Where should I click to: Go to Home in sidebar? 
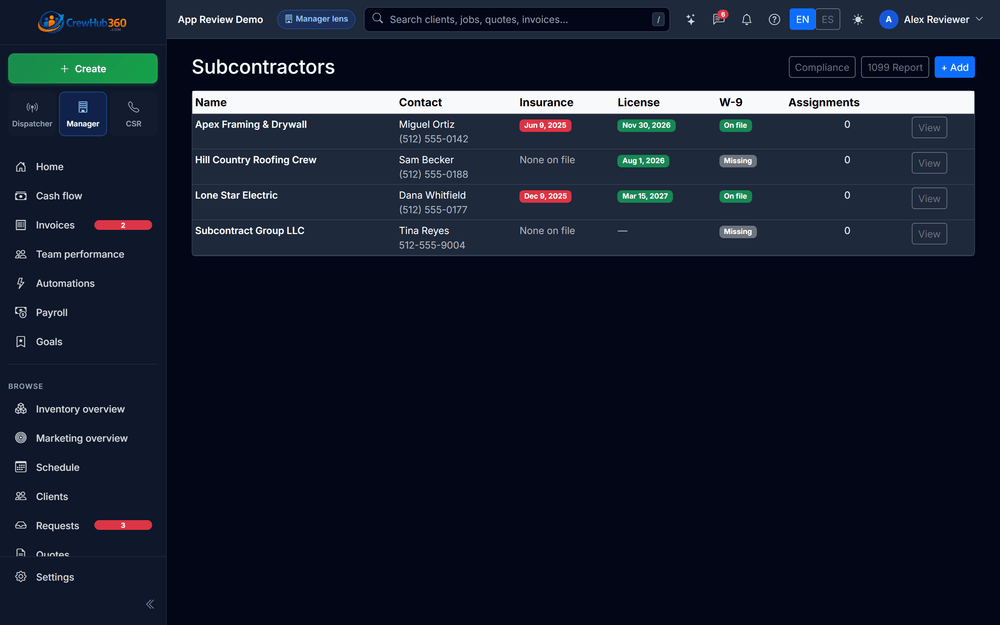[x=83, y=166]
